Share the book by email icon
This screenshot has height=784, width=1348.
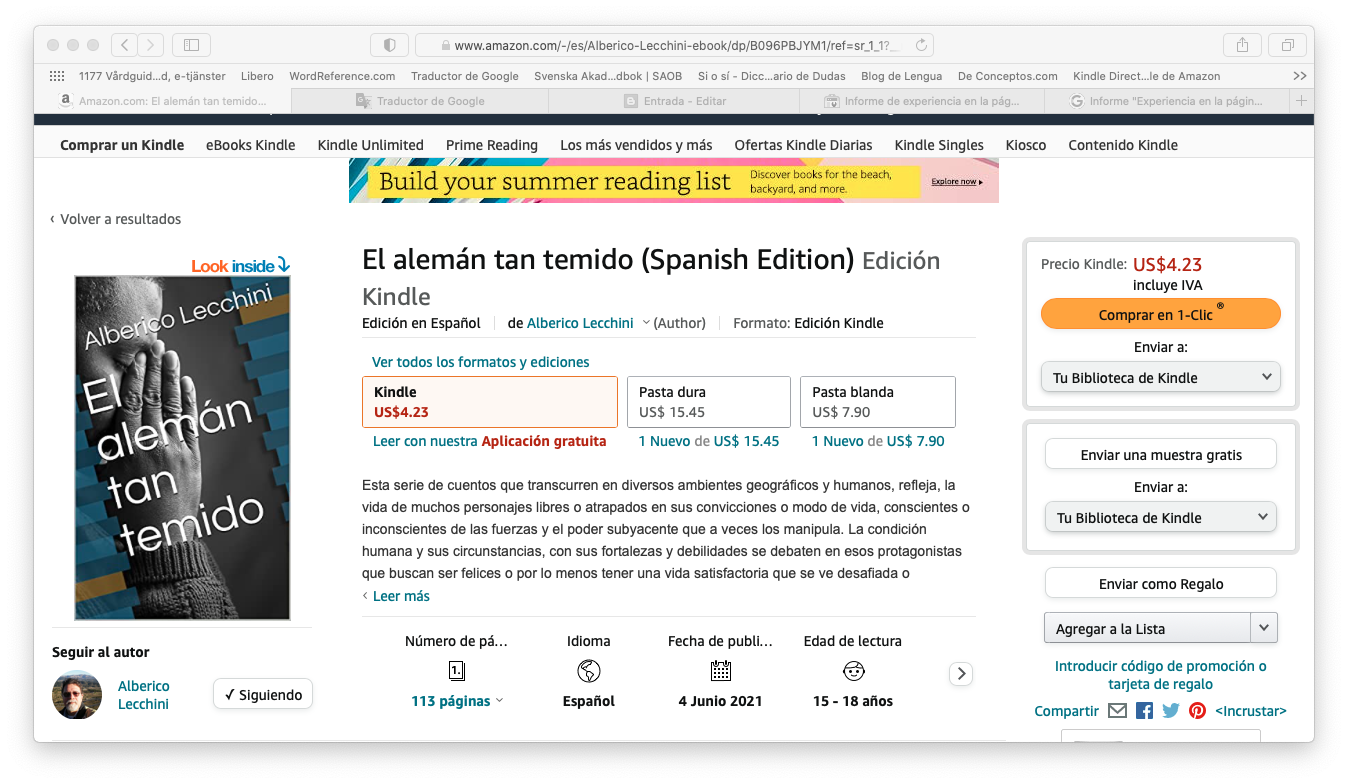click(1117, 711)
